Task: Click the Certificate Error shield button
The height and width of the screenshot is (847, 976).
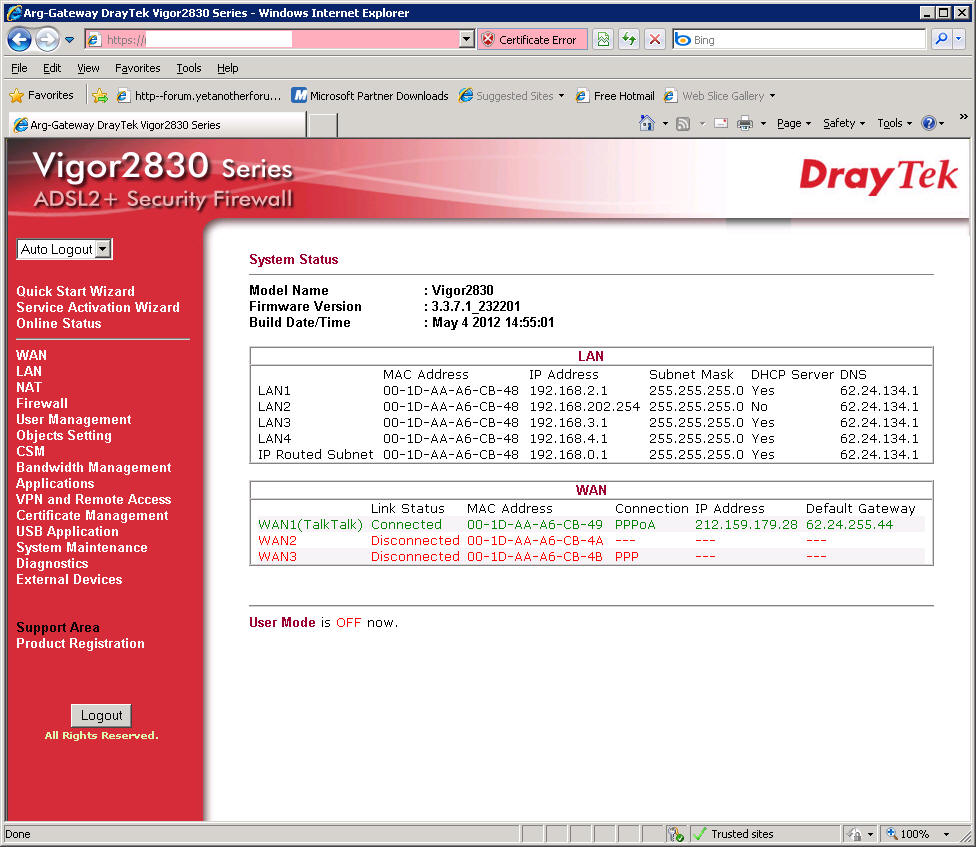Action: click(x=532, y=40)
